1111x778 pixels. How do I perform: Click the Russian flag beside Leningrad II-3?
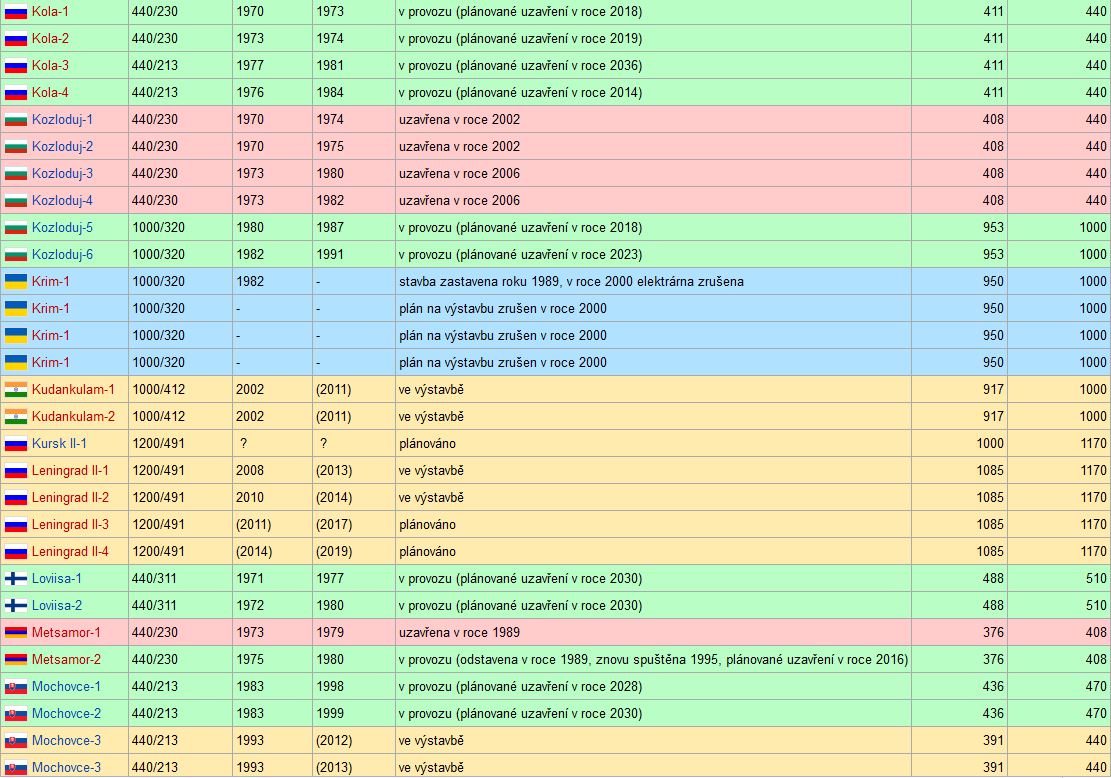pyautogui.click(x=15, y=525)
